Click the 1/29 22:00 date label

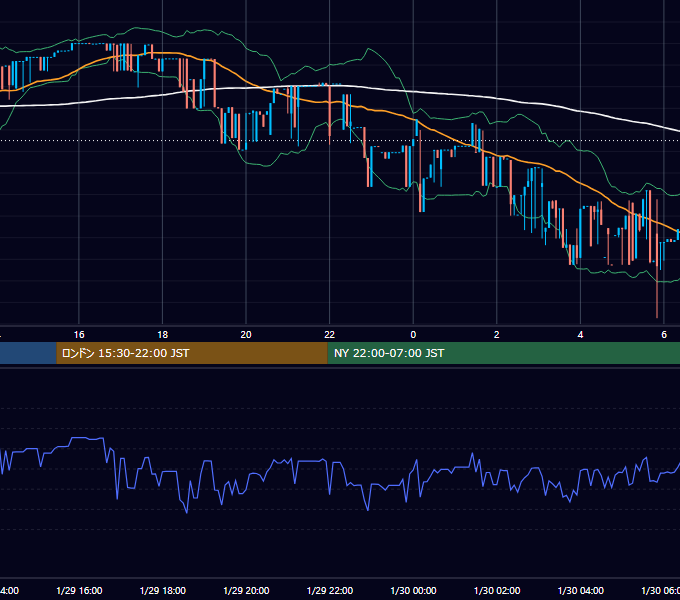click(330, 590)
